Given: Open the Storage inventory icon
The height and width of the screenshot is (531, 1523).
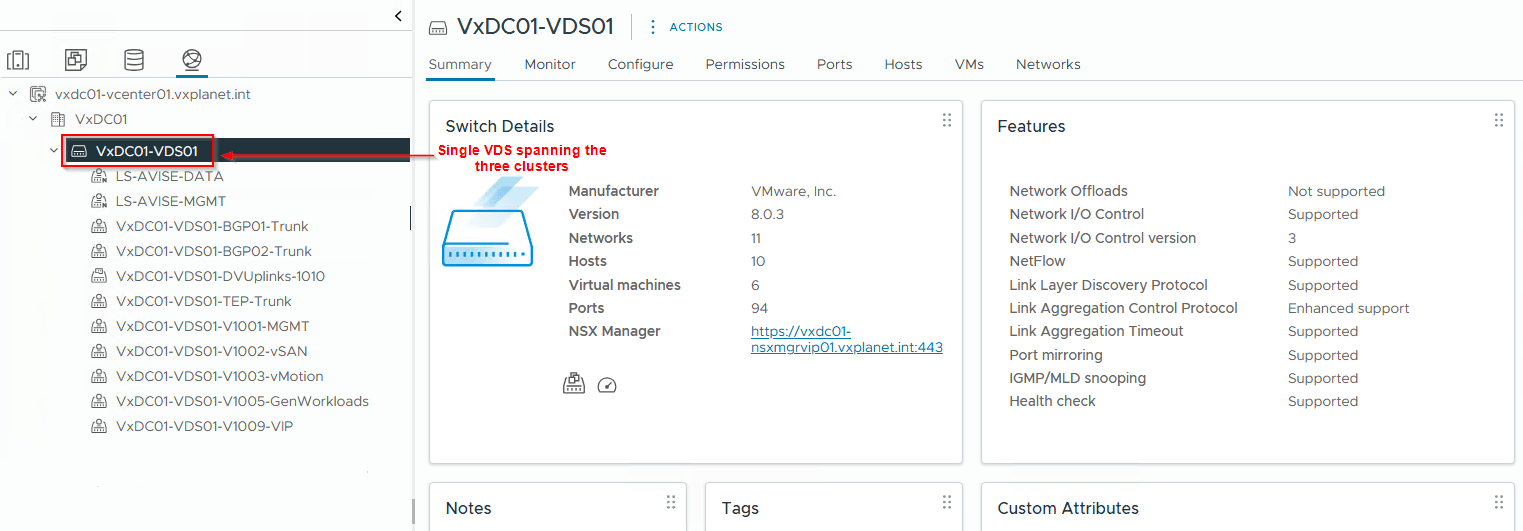Looking at the screenshot, I should (134, 60).
